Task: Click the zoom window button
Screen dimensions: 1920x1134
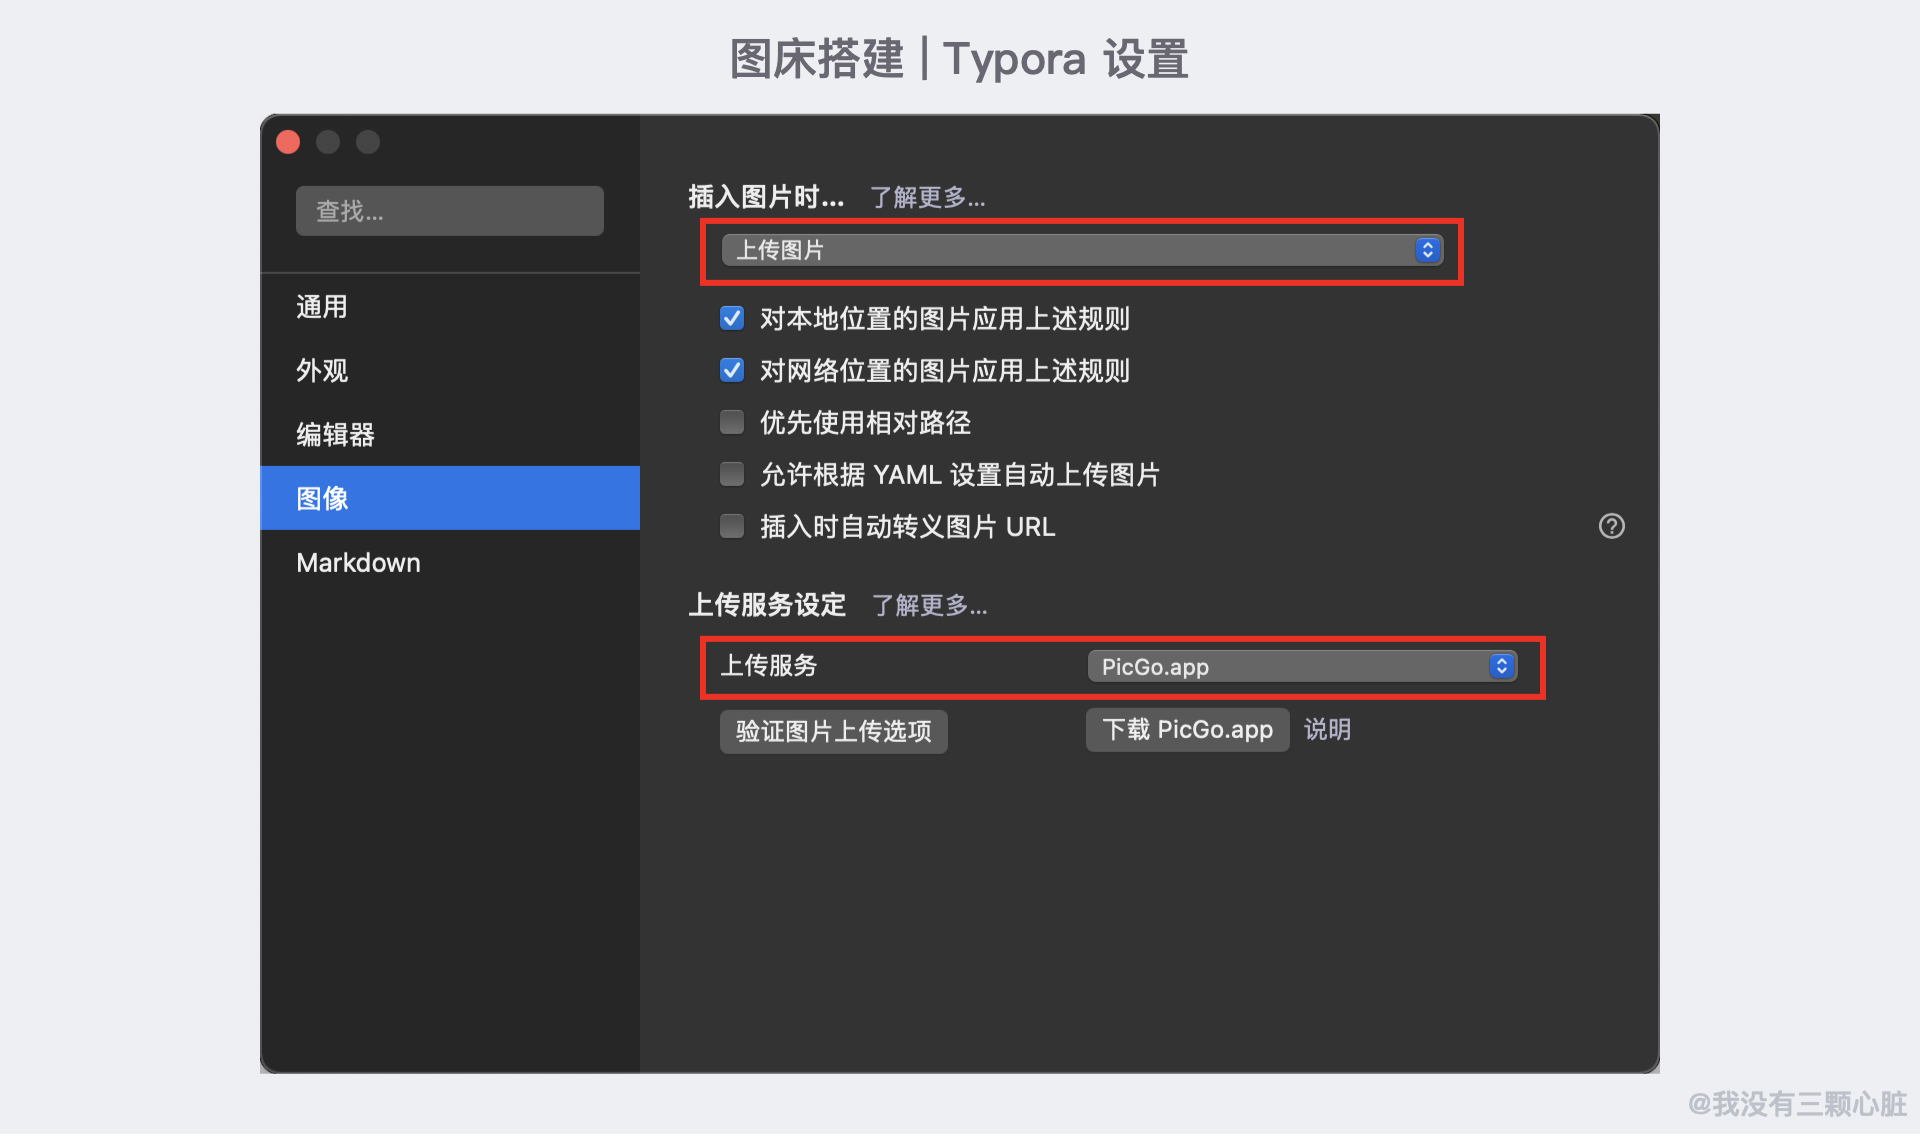Action: (x=368, y=142)
